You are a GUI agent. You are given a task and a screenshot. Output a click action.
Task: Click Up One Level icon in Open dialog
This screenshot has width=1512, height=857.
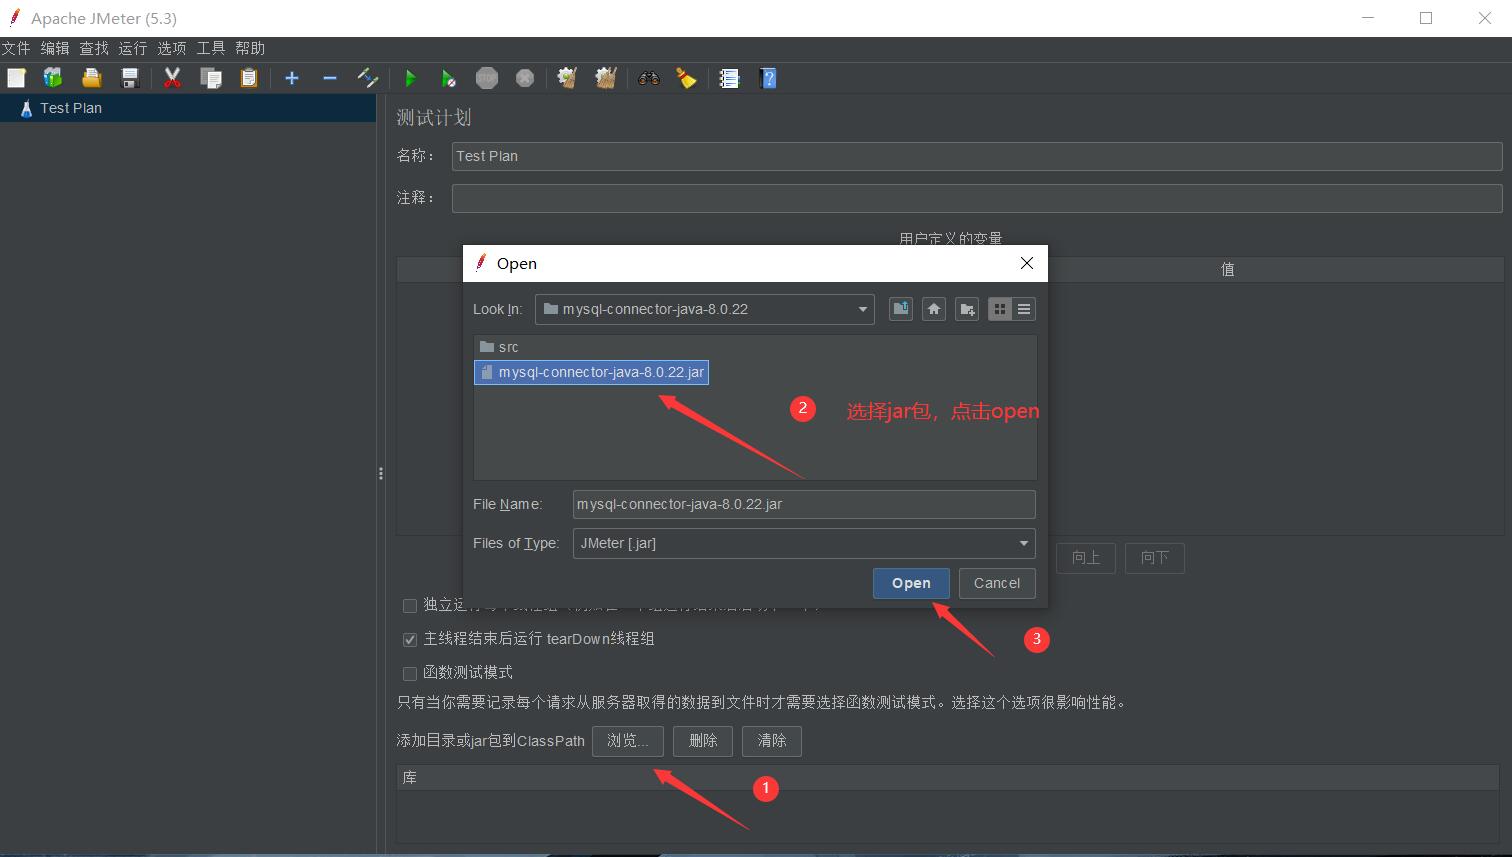pyautogui.click(x=901, y=309)
